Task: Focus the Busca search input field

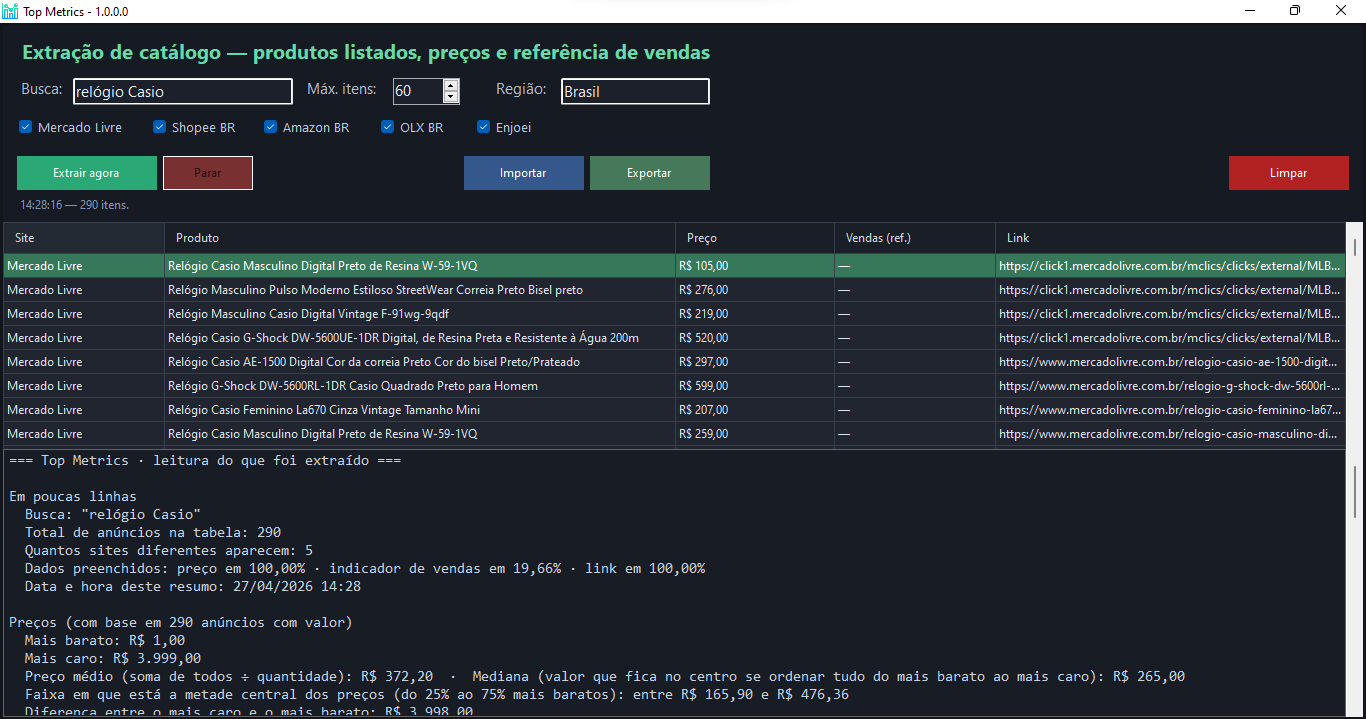Action: coord(182,91)
